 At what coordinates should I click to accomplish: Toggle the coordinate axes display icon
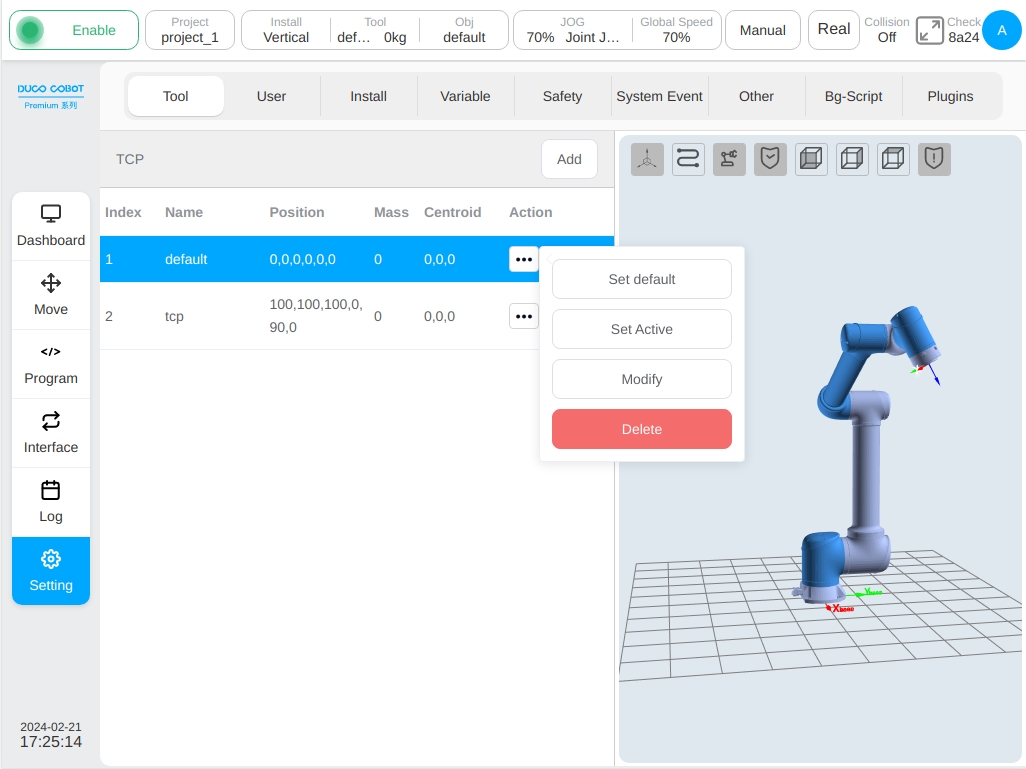click(647, 159)
